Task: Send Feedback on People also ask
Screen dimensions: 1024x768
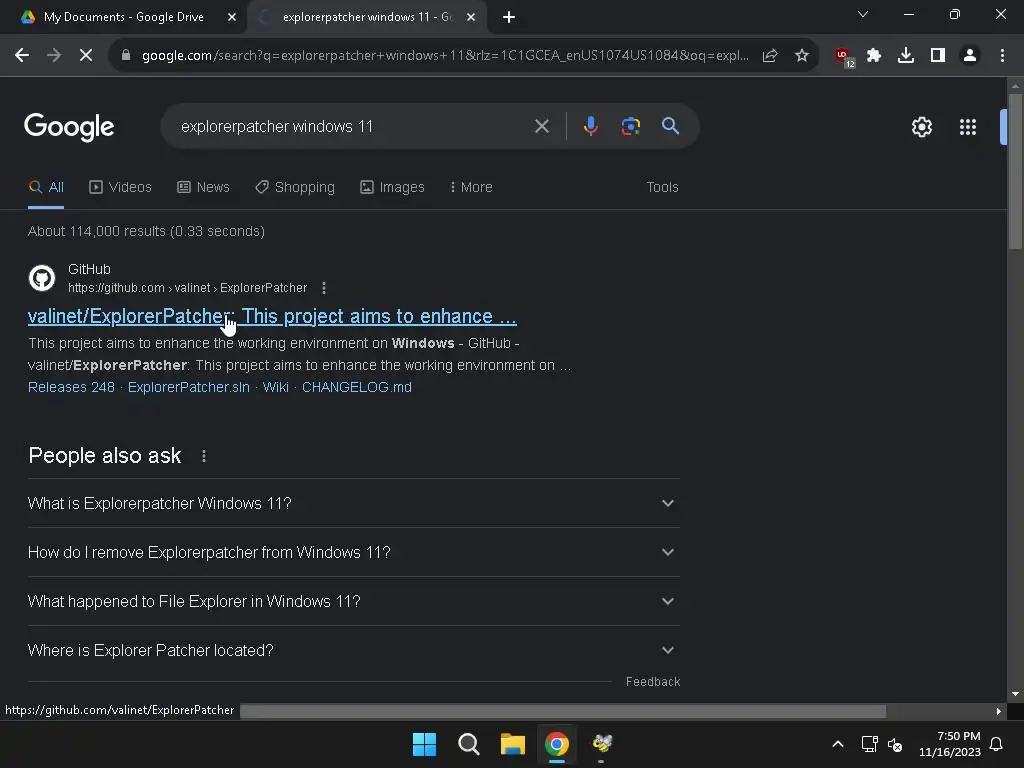Action: pyautogui.click(x=653, y=682)
